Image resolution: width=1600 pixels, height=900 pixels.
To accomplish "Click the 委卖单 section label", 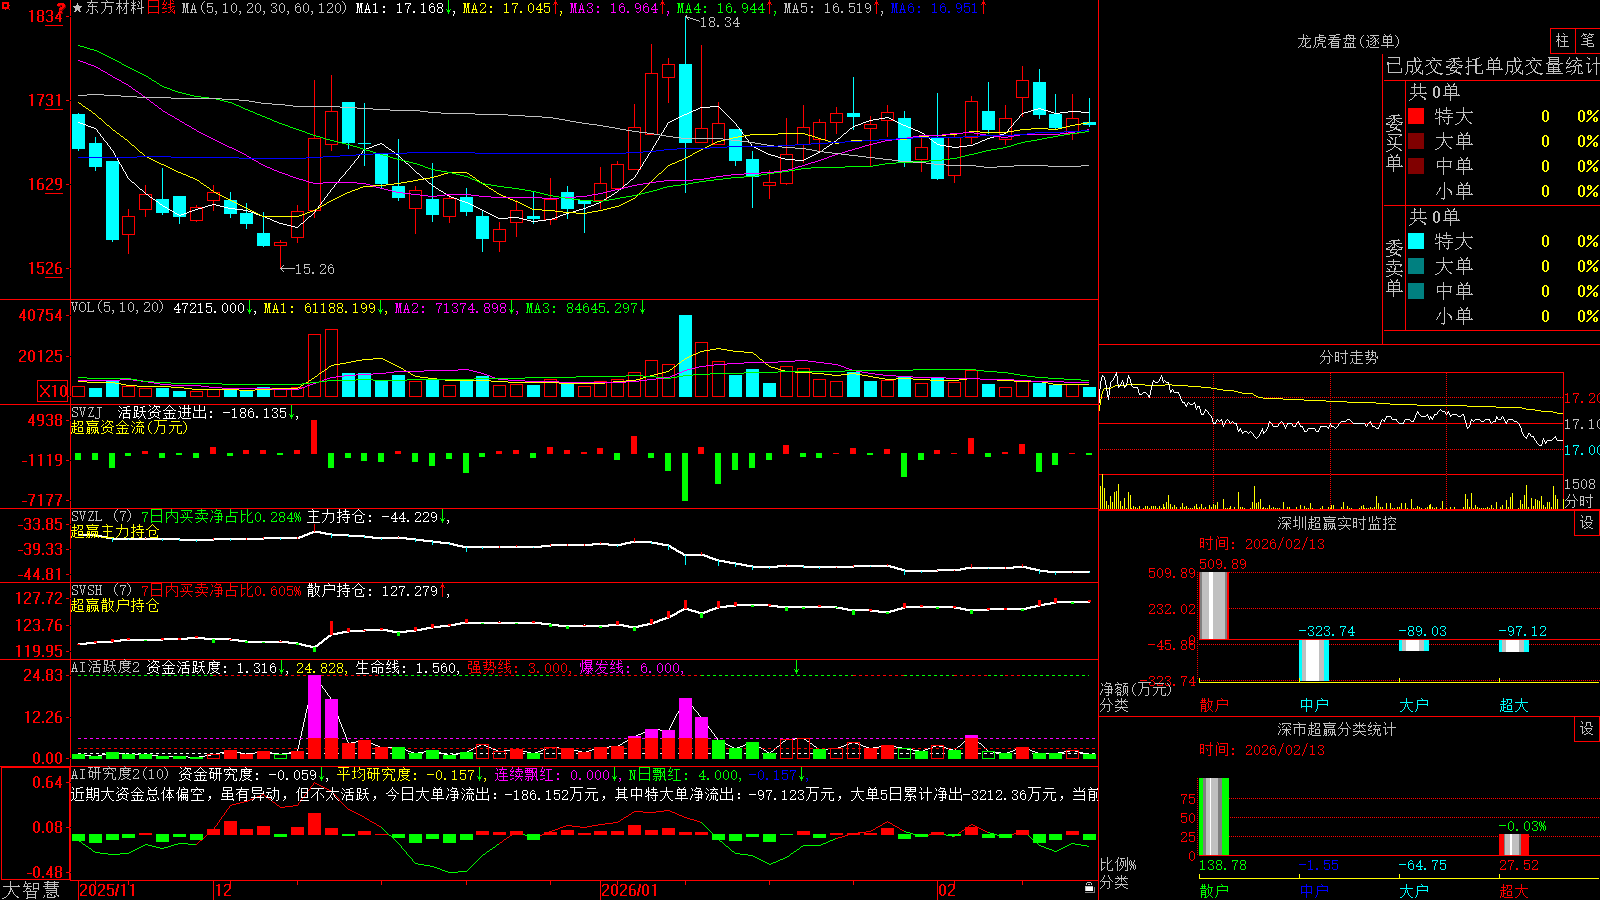I will [x=1394, y=267].
